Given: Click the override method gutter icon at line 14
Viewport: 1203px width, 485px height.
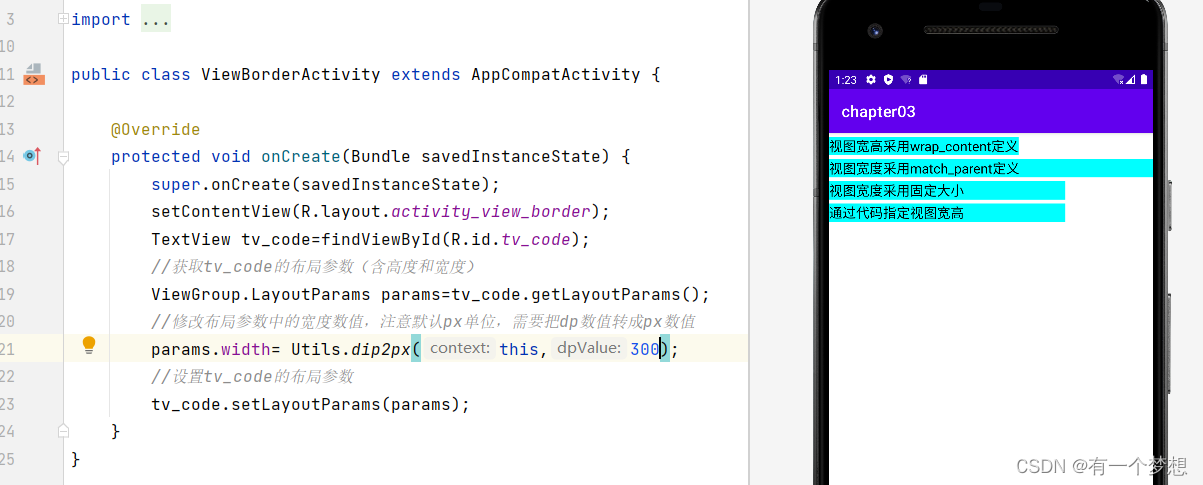Looking at the screenshot, I should (x=32, y=156).
